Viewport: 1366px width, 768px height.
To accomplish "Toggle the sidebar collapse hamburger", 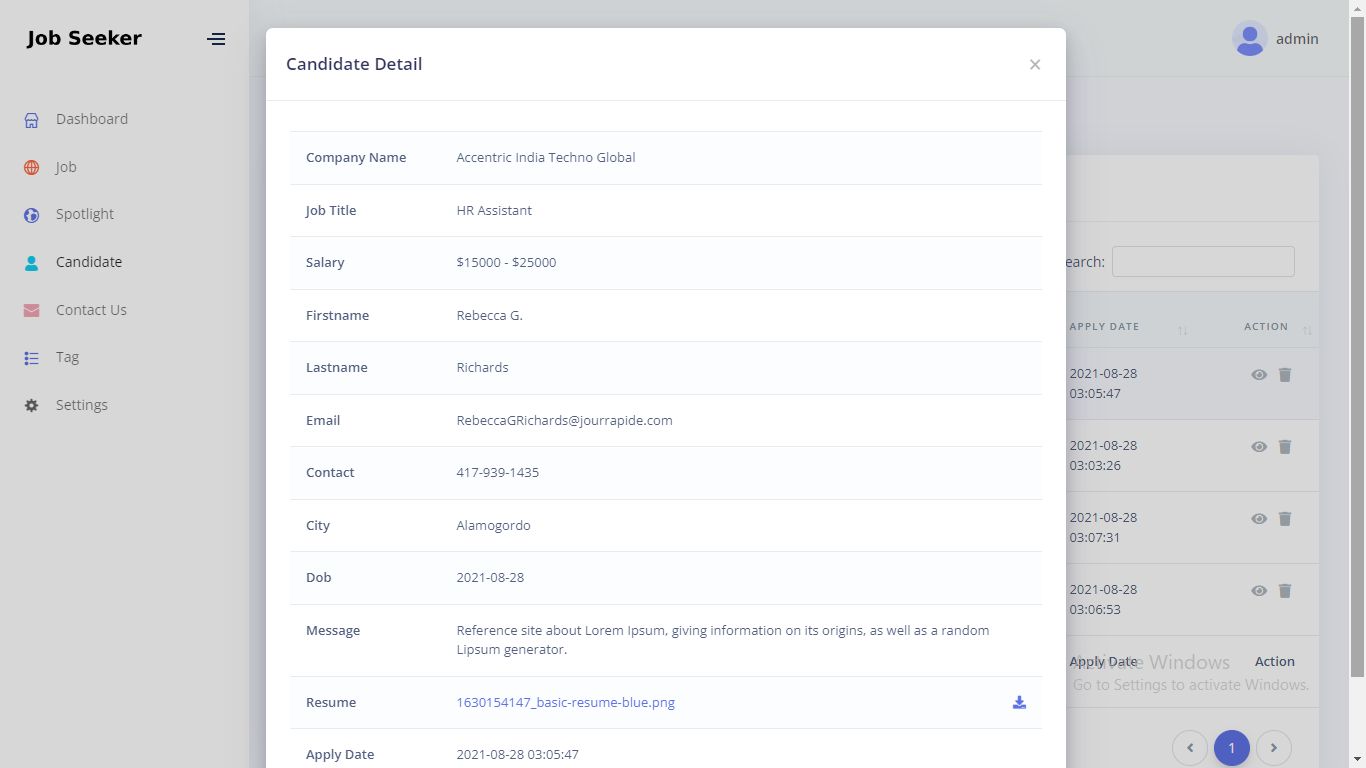I will click(216, 39).
